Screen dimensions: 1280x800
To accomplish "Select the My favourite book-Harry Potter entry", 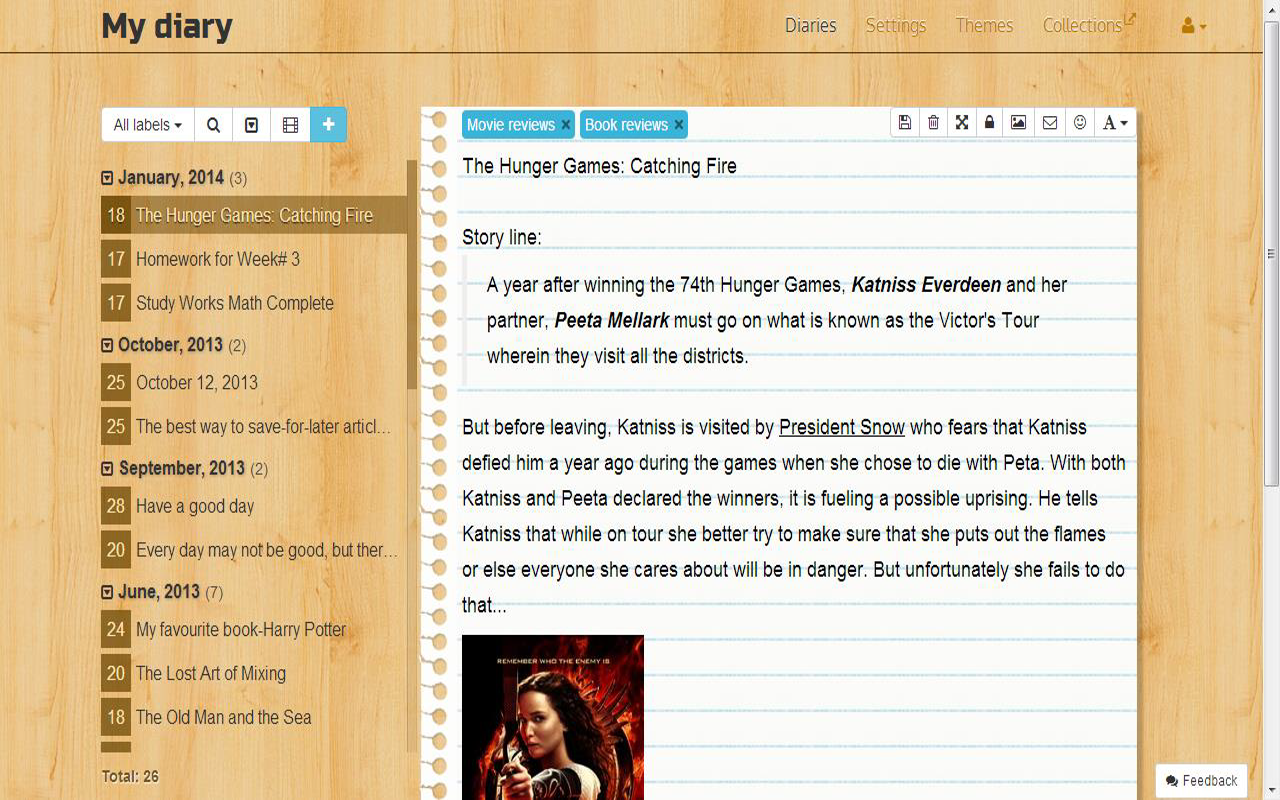I will 241,629.
